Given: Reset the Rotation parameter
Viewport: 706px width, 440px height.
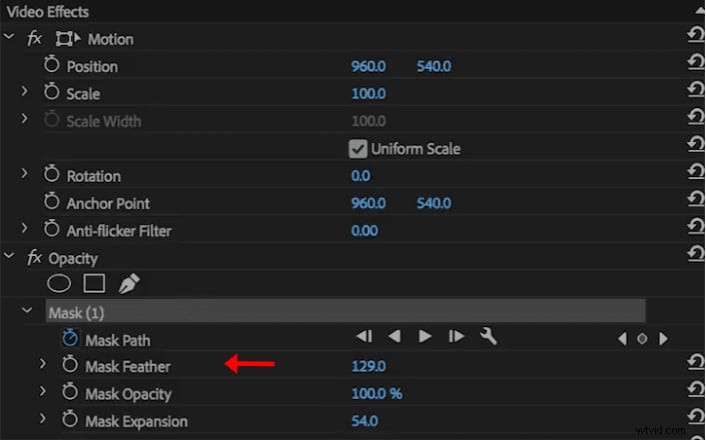Looking at the screenshot, I should pyautogui.click(x=696, y=171).
